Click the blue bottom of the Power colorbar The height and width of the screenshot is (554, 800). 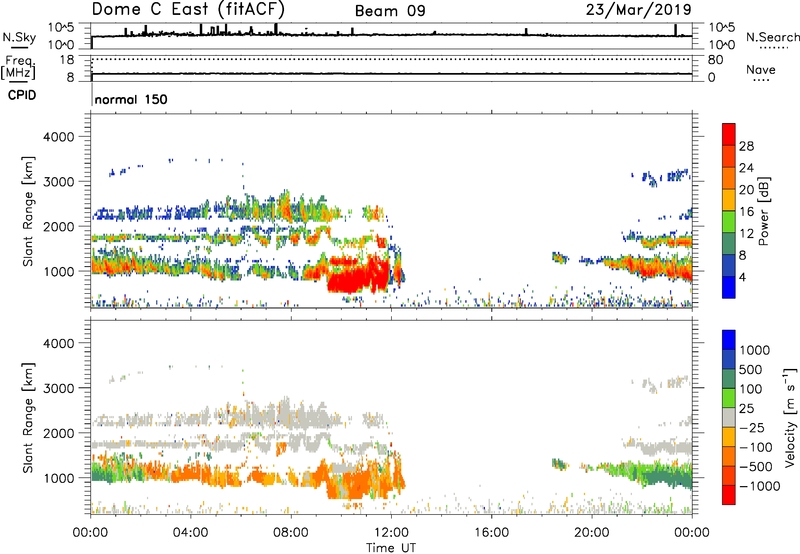click(729, 287)
